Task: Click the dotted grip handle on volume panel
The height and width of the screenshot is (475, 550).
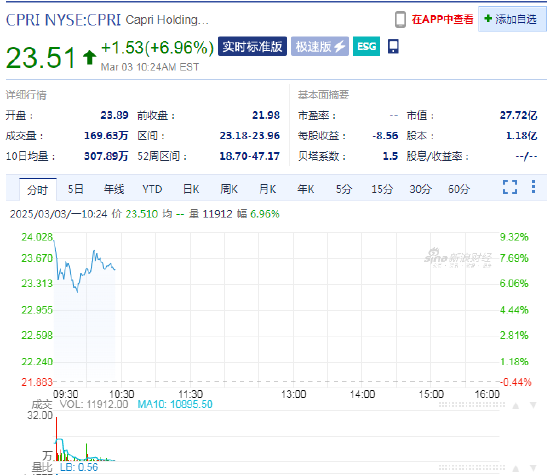Action: 472,405
